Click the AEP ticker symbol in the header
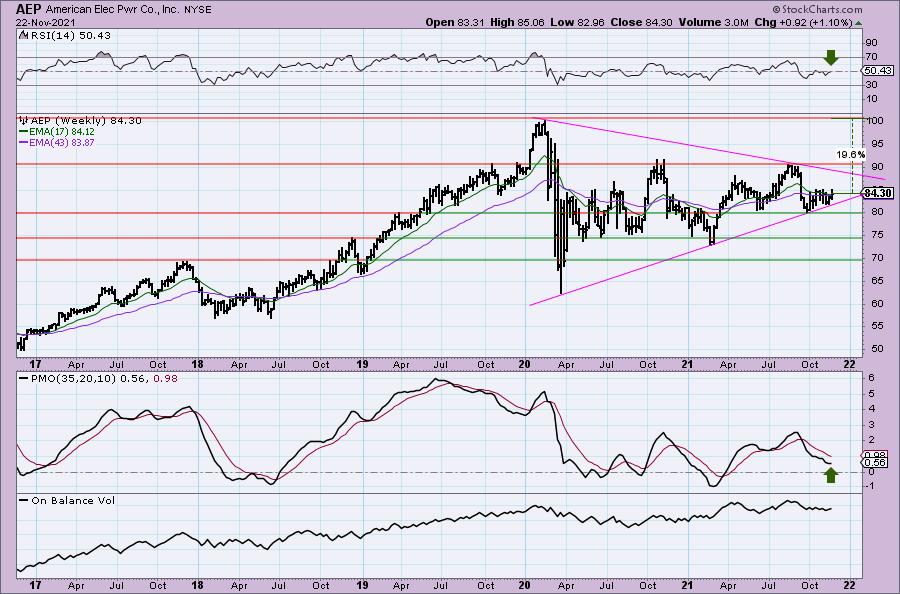This screenshot has width=900, height=594. pyautogui.click(x=29, y=9)
